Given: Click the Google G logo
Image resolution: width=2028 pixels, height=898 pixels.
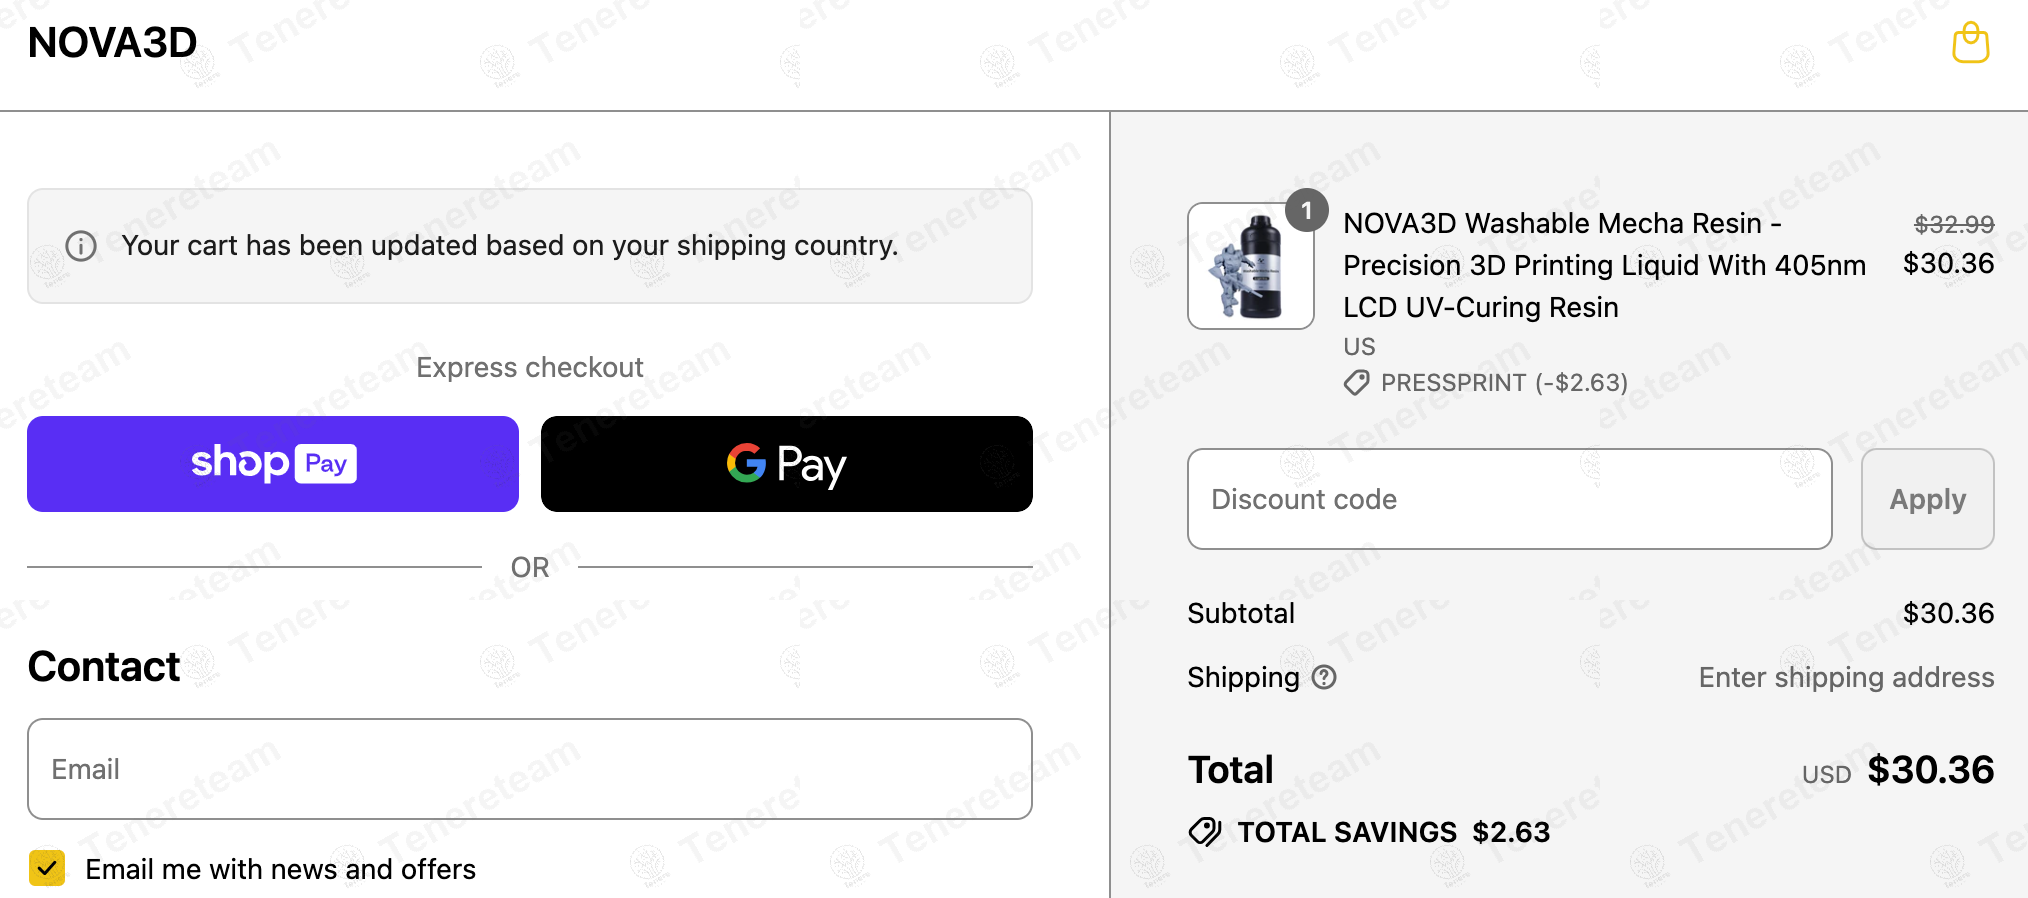Looking at the screenshot, I should pos(746,463).
